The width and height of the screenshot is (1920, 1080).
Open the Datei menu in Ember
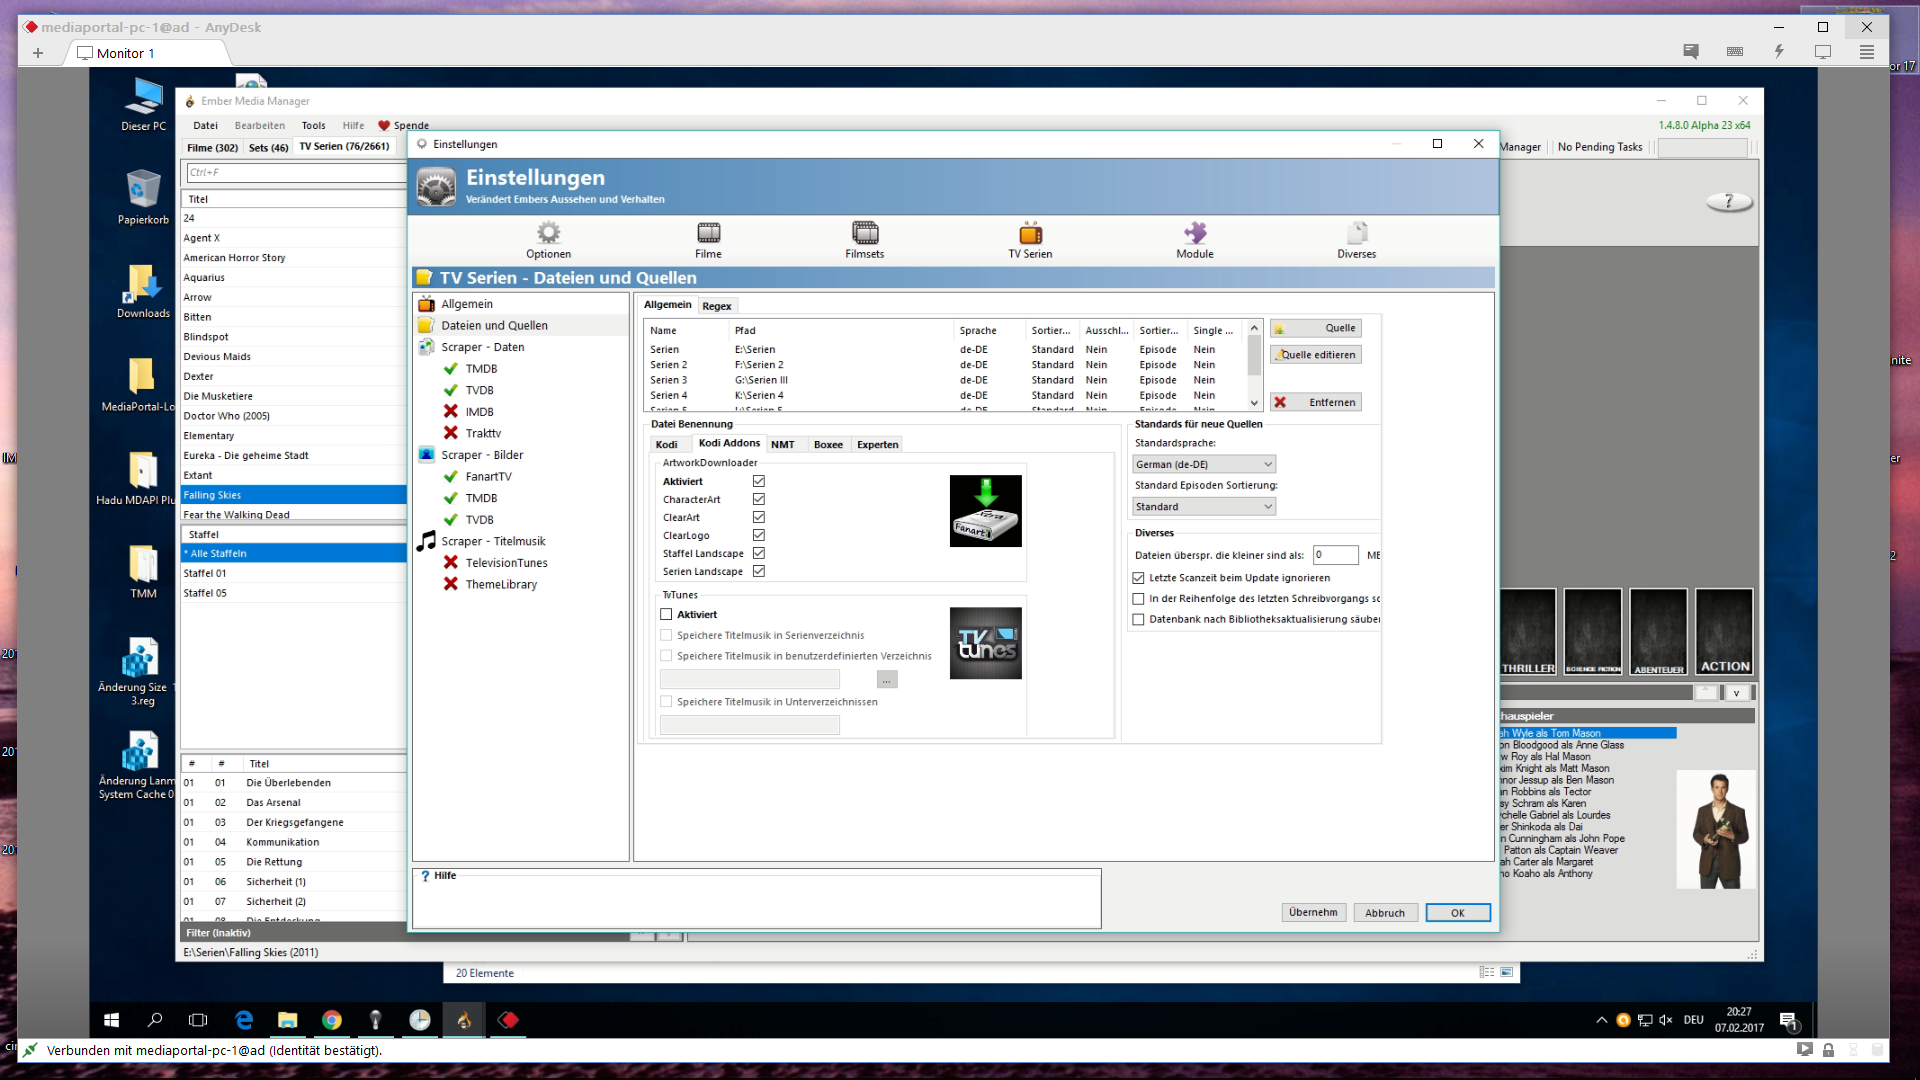pos(205,125)
